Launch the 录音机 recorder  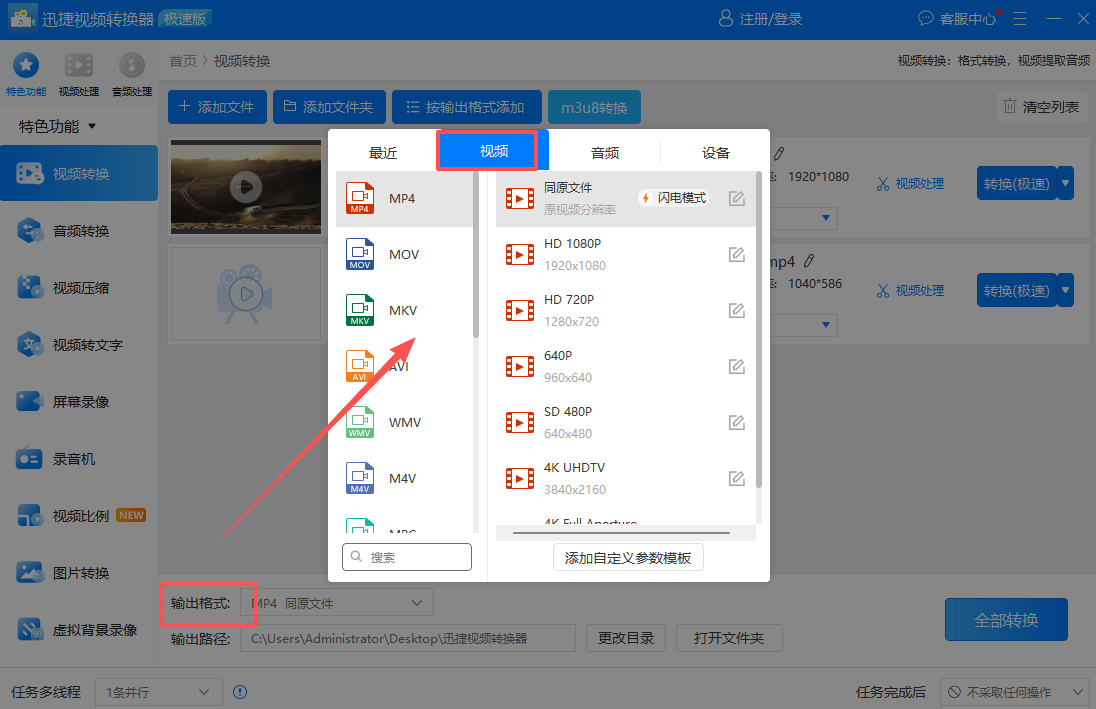pos(79,458)
